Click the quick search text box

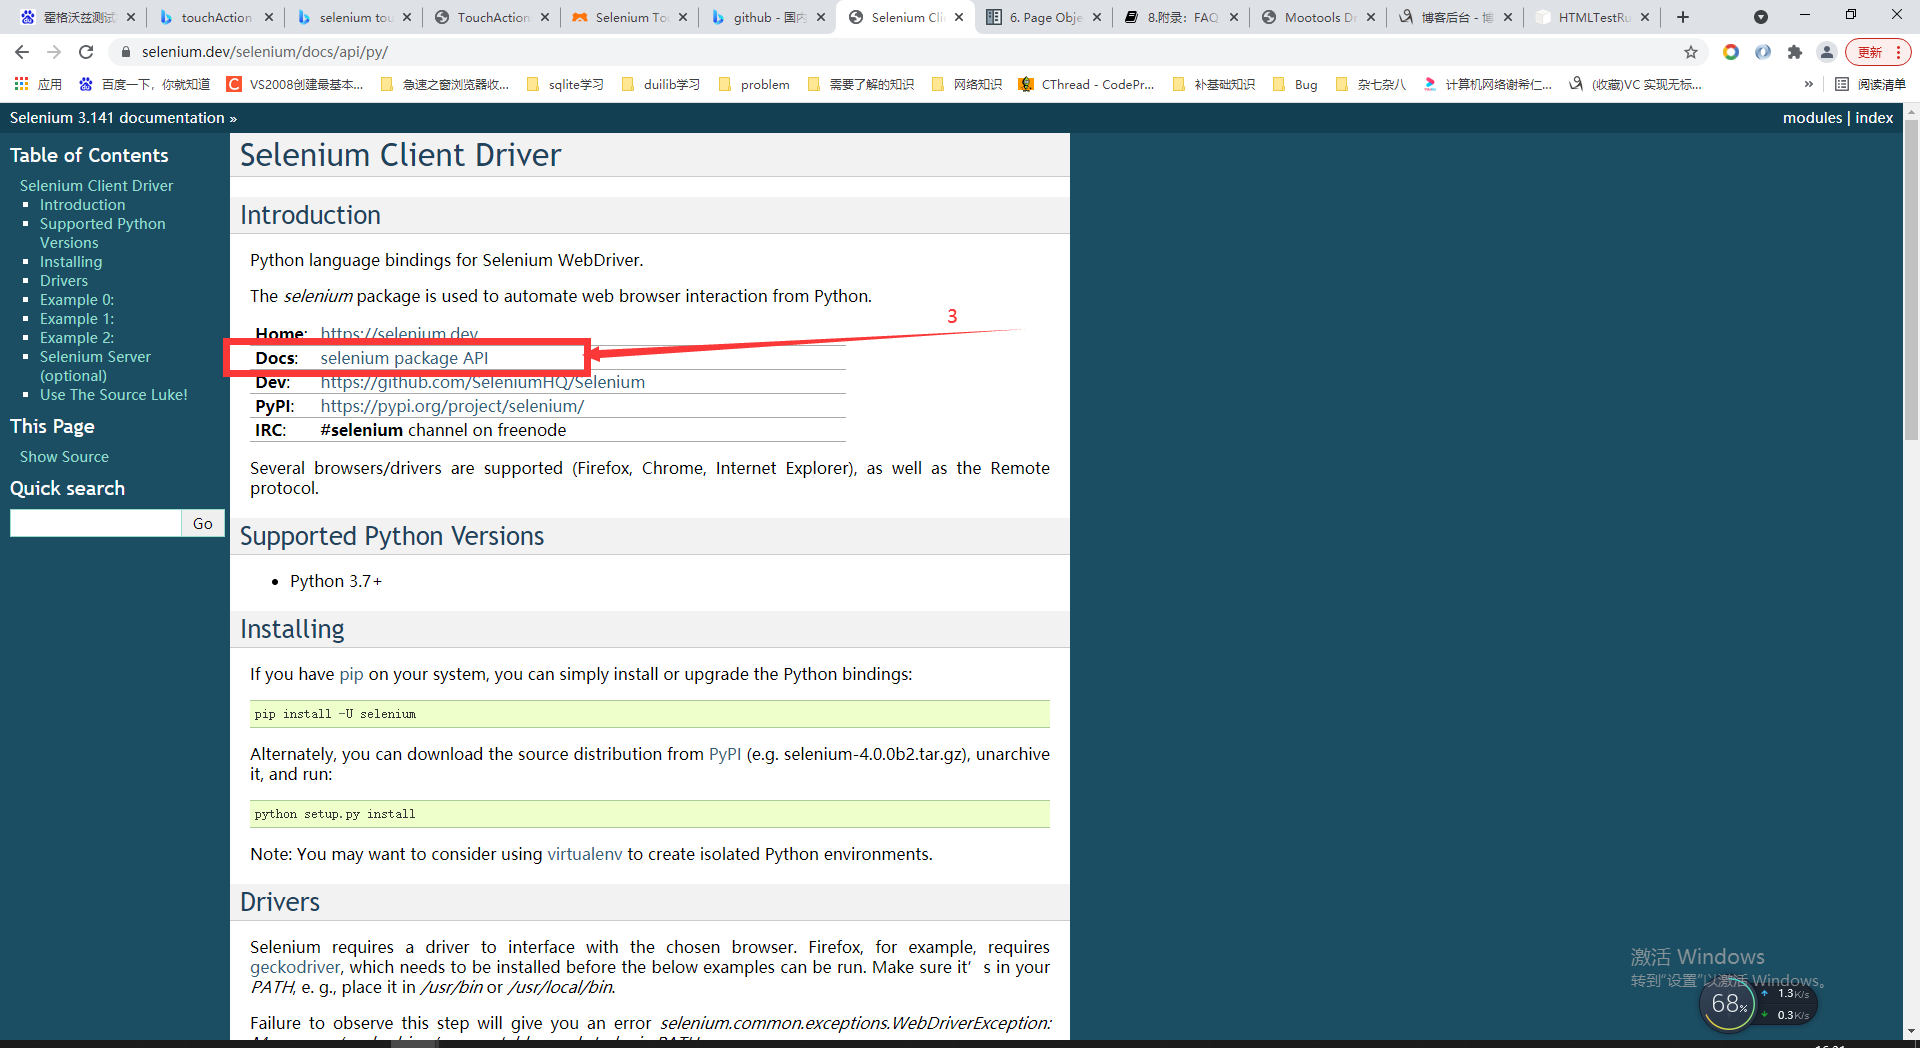[x=96, y=523]
